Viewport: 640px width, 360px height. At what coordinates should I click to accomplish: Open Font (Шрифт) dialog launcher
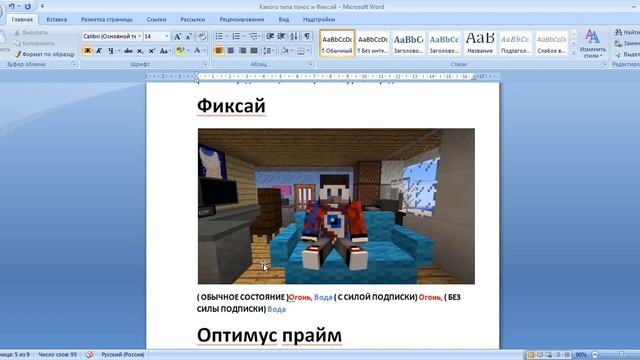coord(205,64)
